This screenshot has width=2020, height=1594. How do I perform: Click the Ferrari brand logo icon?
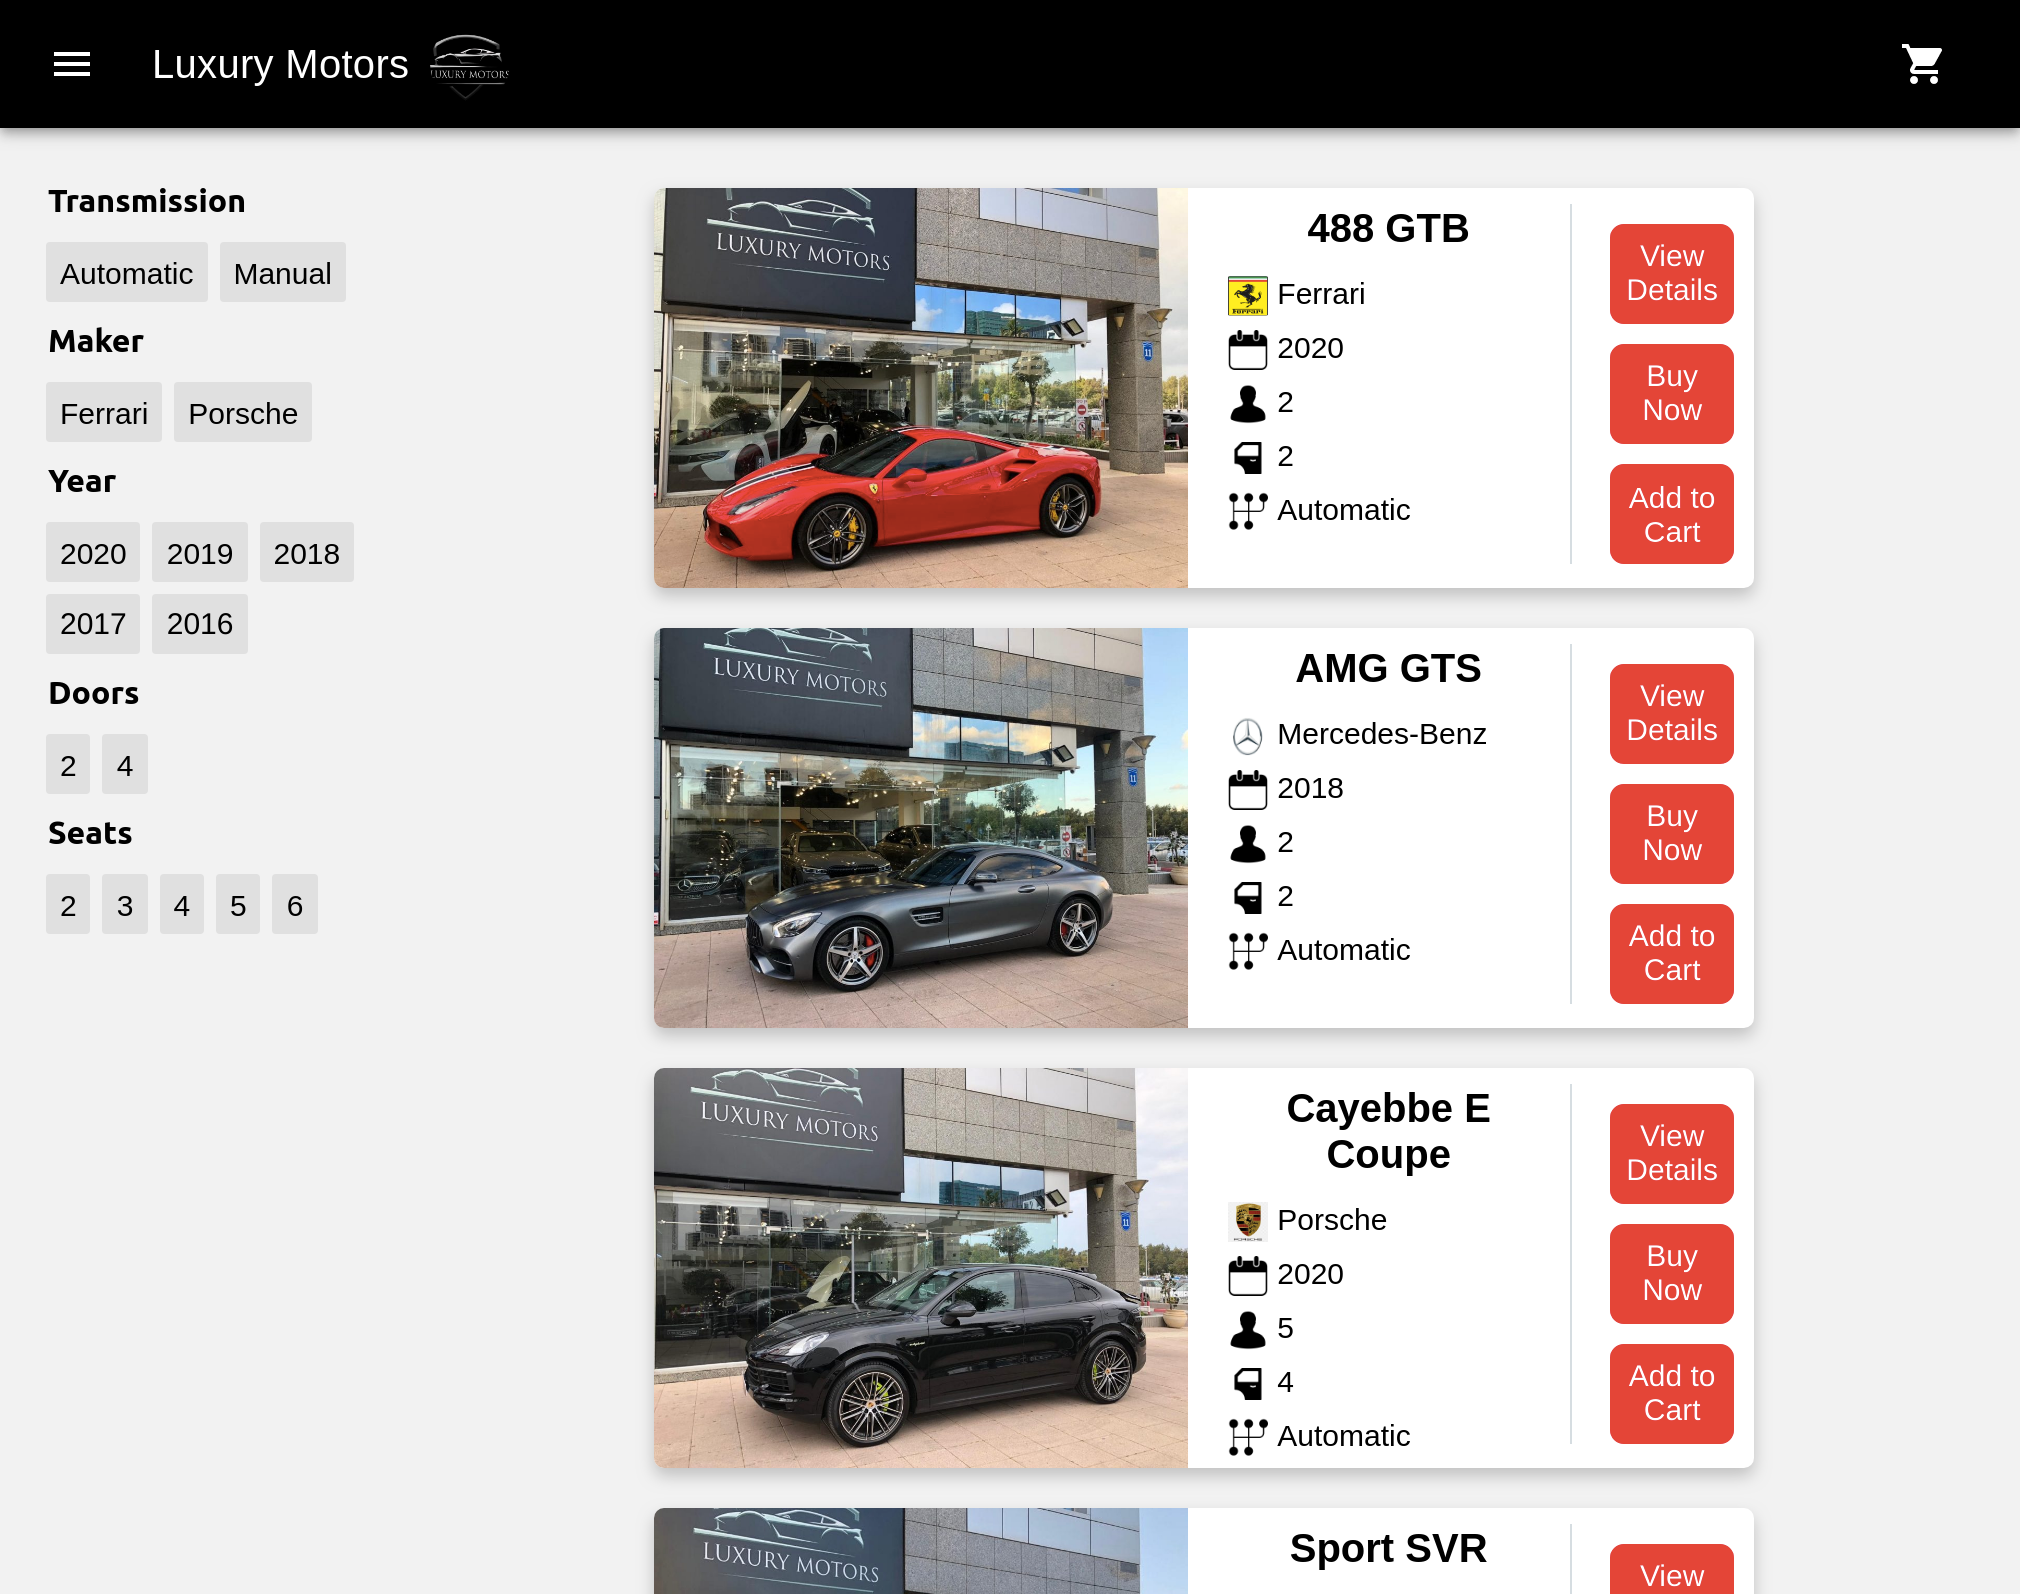tap(1247, 295)
